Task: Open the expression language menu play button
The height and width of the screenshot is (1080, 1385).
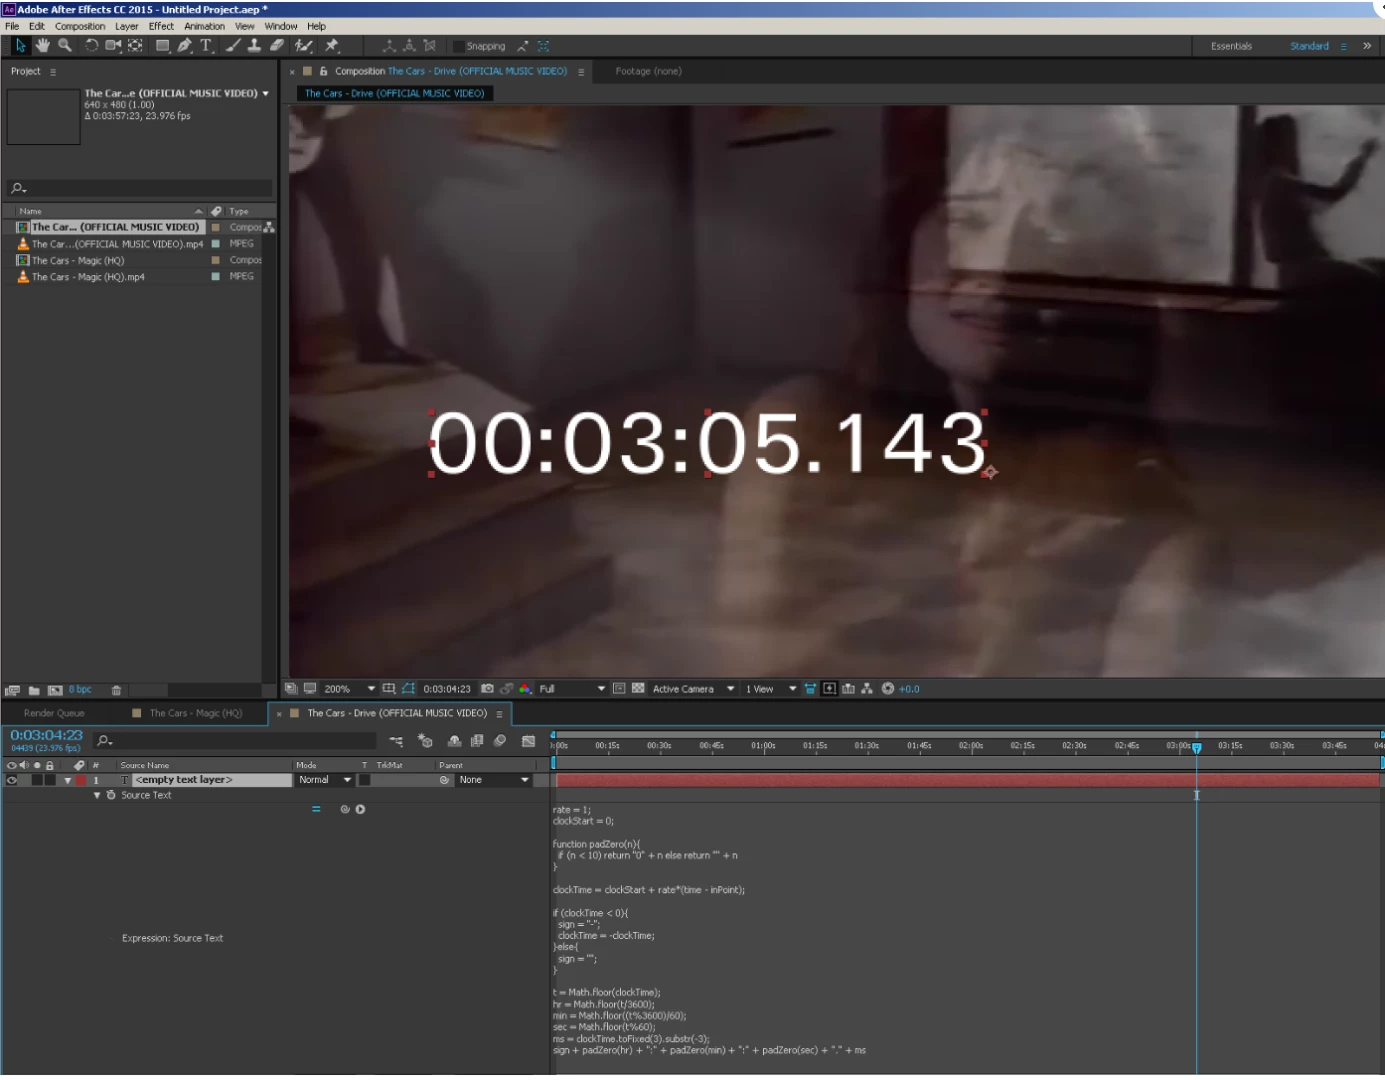Action: tap(360, 809)
